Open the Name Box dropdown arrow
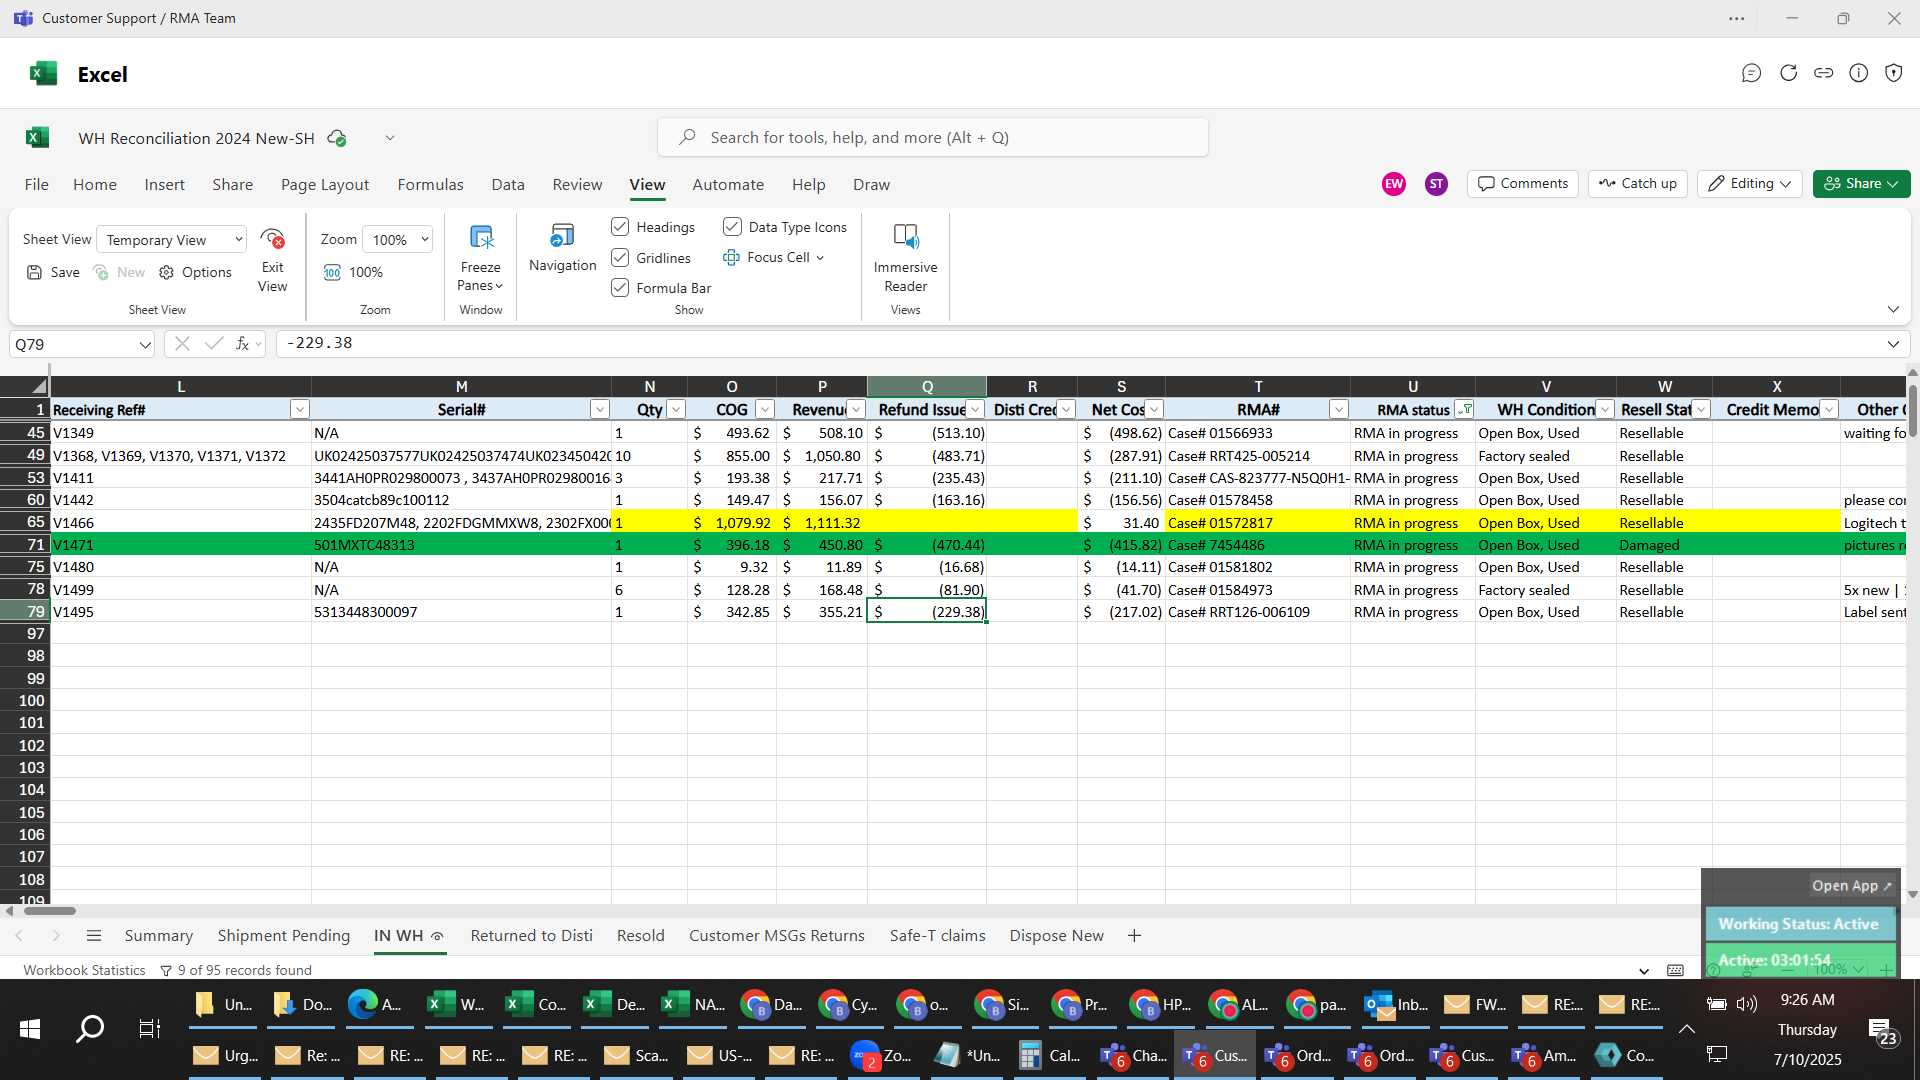The height and width of the screenshot is (1080, 1920). pos(145,345)
